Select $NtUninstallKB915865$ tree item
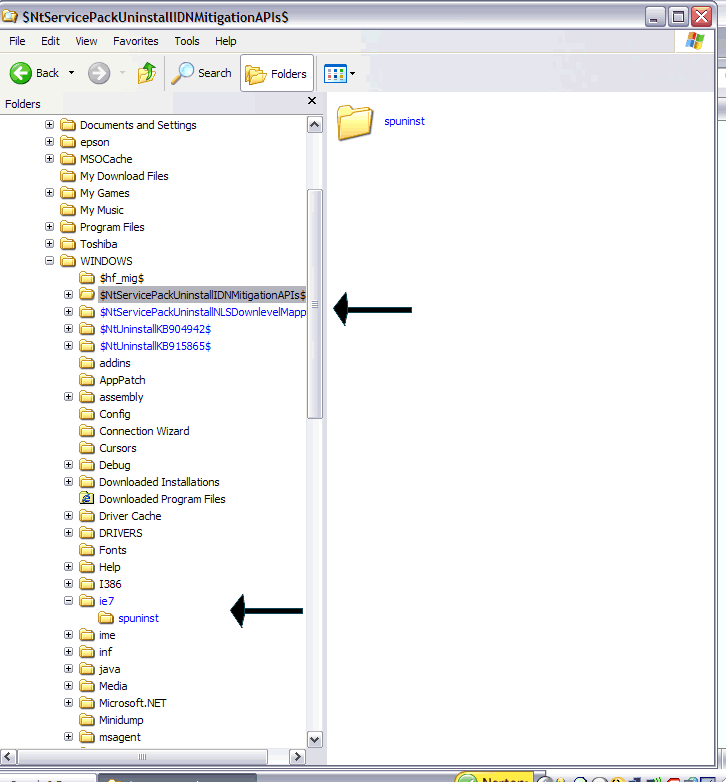 [x=155, y=346]
